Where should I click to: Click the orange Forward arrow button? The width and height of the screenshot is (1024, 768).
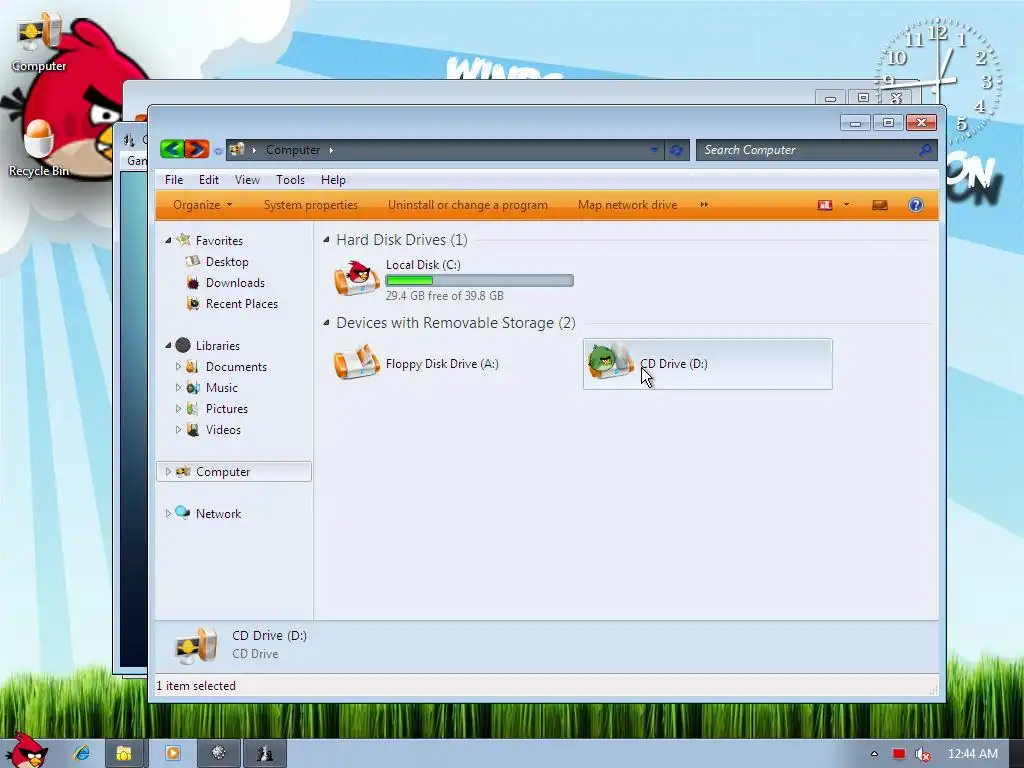point(197,150)
